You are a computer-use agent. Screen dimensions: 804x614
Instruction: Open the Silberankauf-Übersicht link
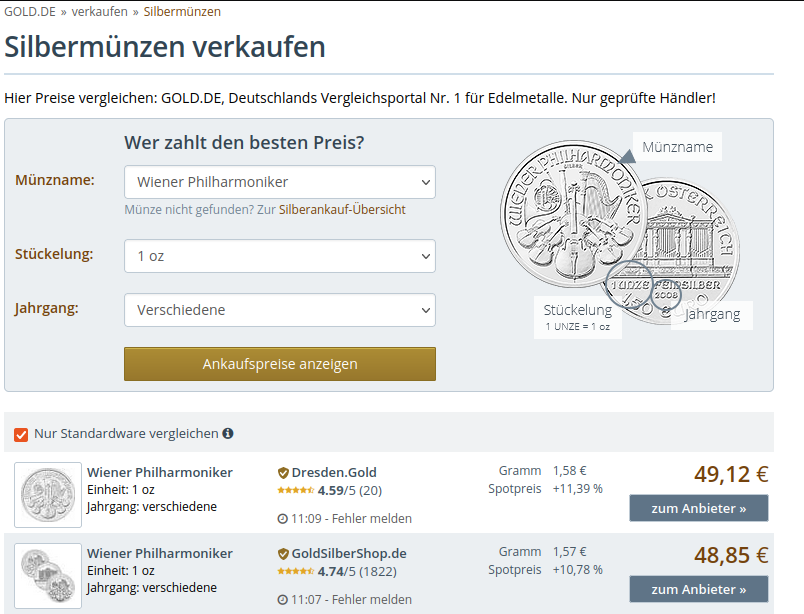point(342,210)
